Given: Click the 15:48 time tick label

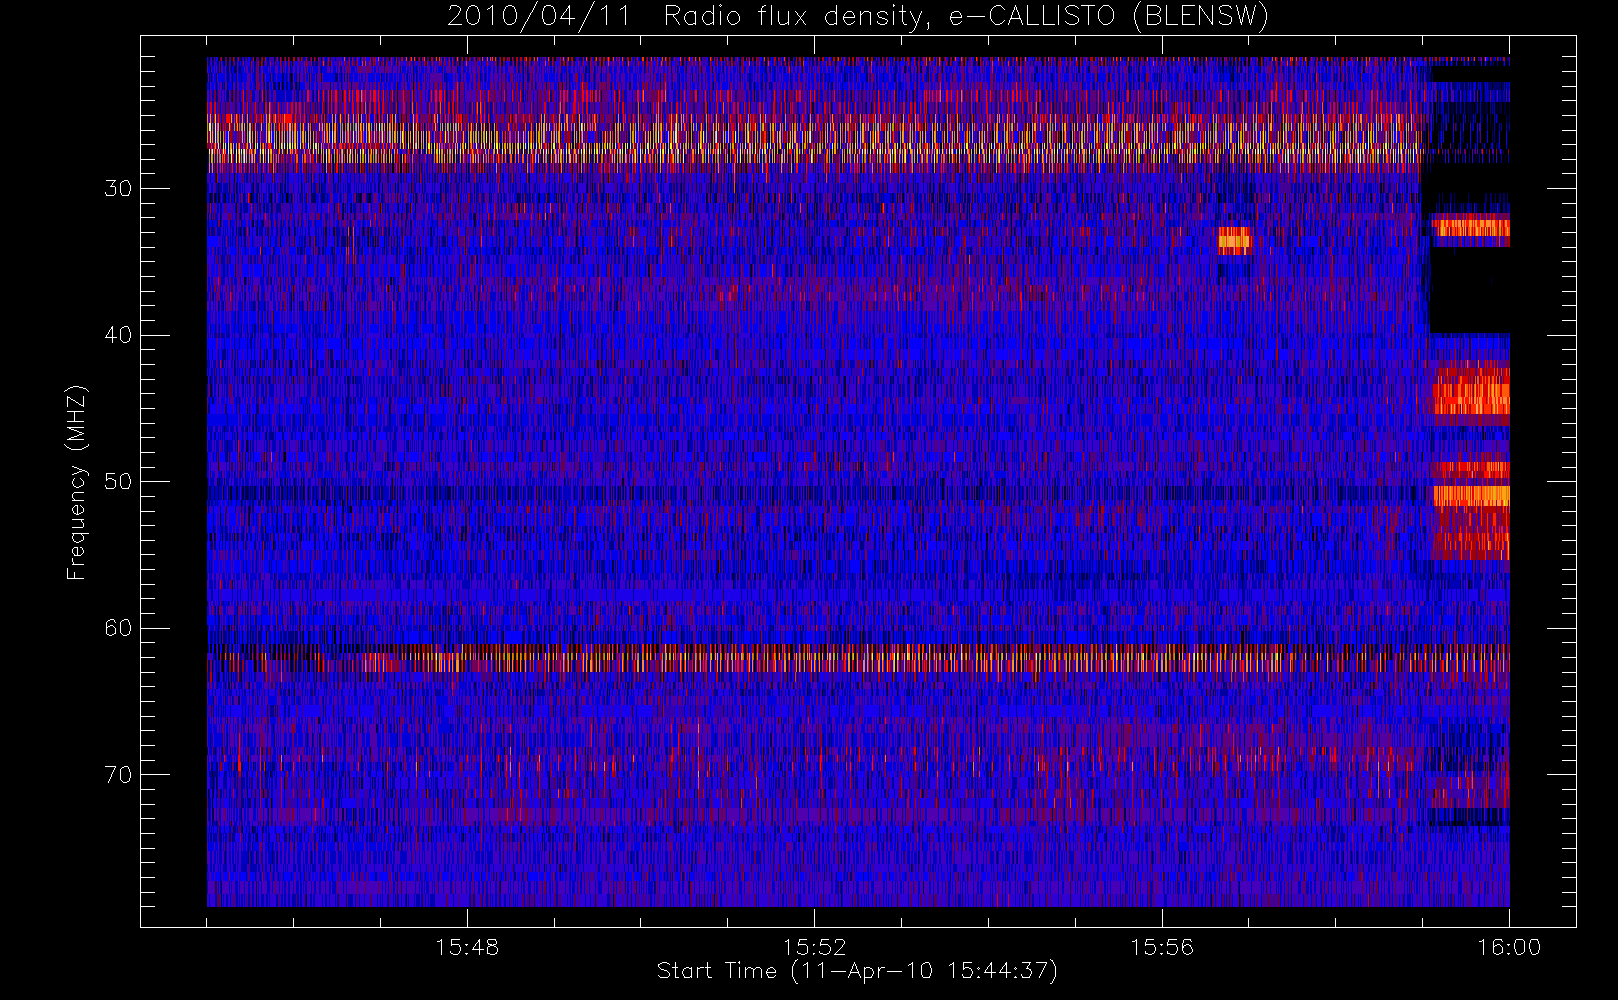Looking at the screenshot, I should click(467, 947).
